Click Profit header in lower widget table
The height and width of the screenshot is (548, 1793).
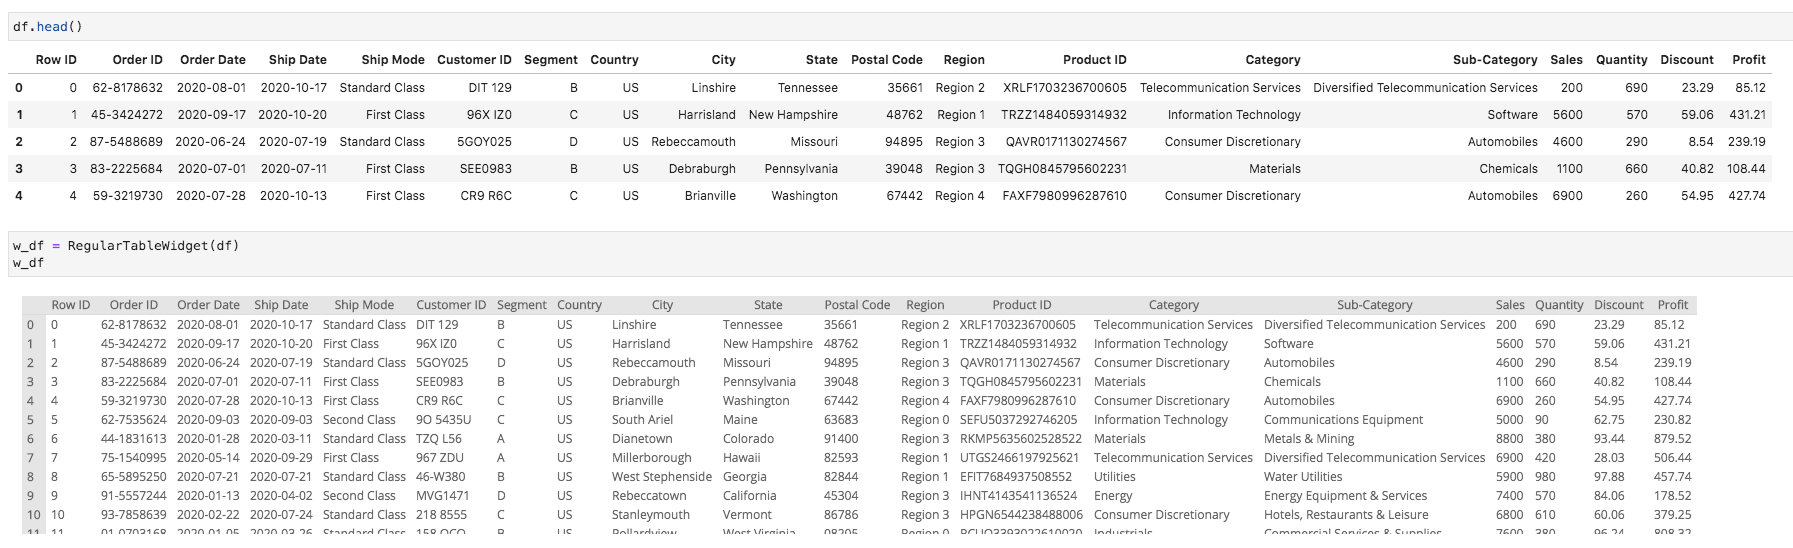coord(1672,305)
